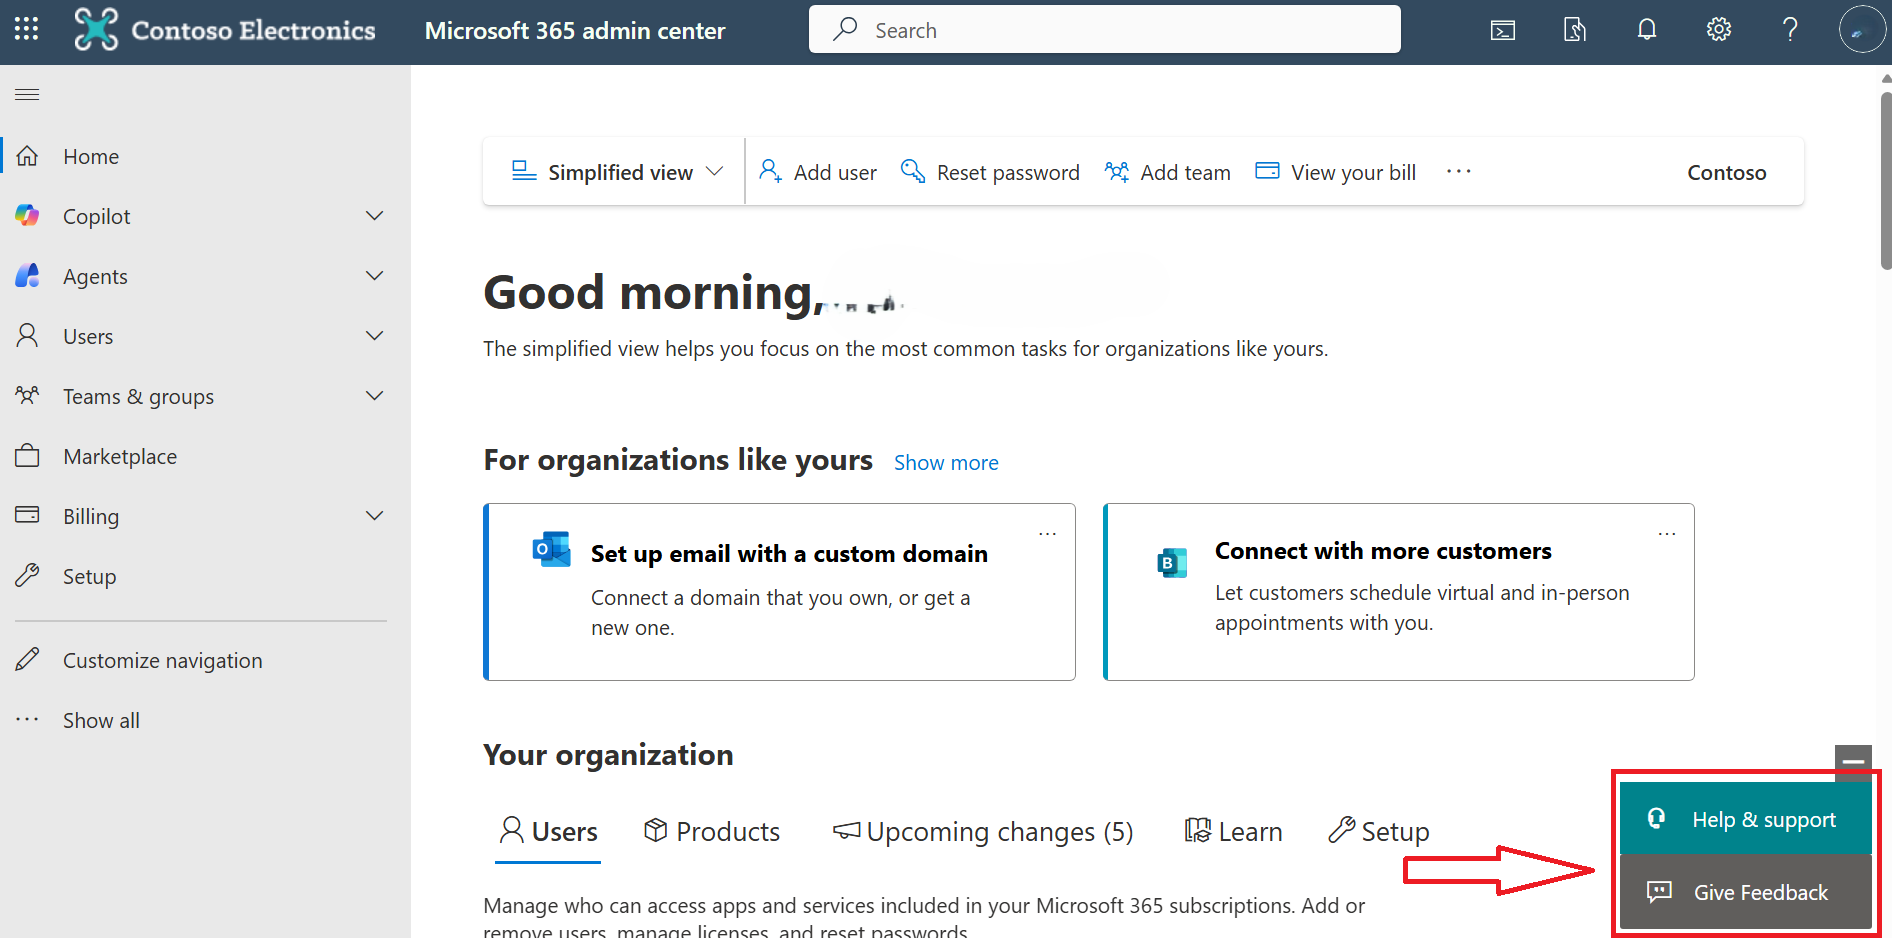This screenshot has height=938, width=1892.
Task: Click the Add team people icon
Action: [1117, 172]
